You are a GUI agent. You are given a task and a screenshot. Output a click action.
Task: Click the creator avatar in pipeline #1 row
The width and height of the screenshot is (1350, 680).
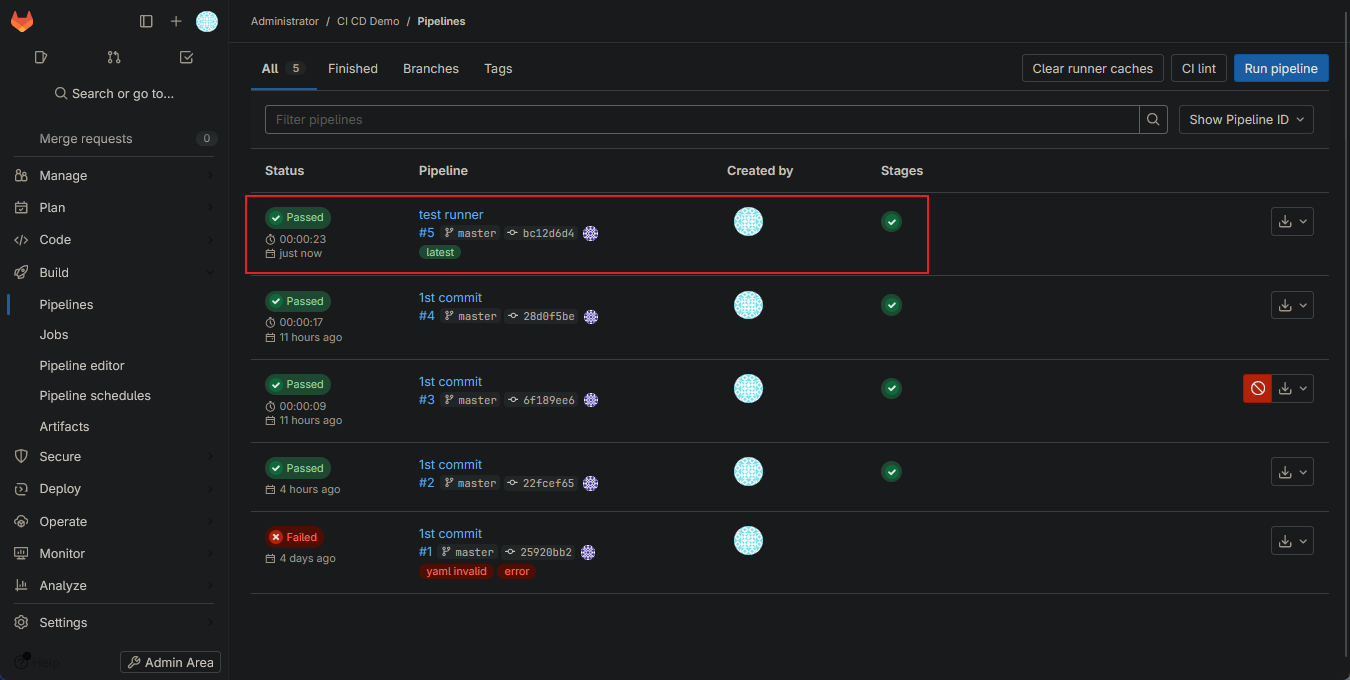(x=748, y=540)
